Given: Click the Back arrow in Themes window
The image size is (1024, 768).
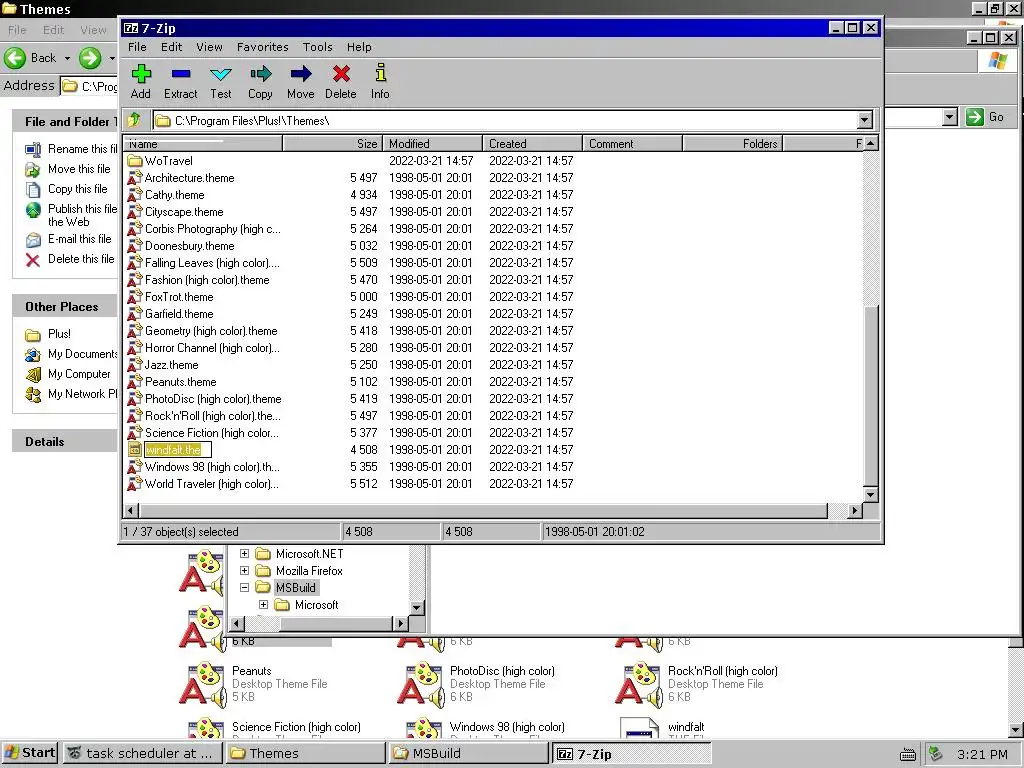Looking at the screenshot, I should [15, 57].
